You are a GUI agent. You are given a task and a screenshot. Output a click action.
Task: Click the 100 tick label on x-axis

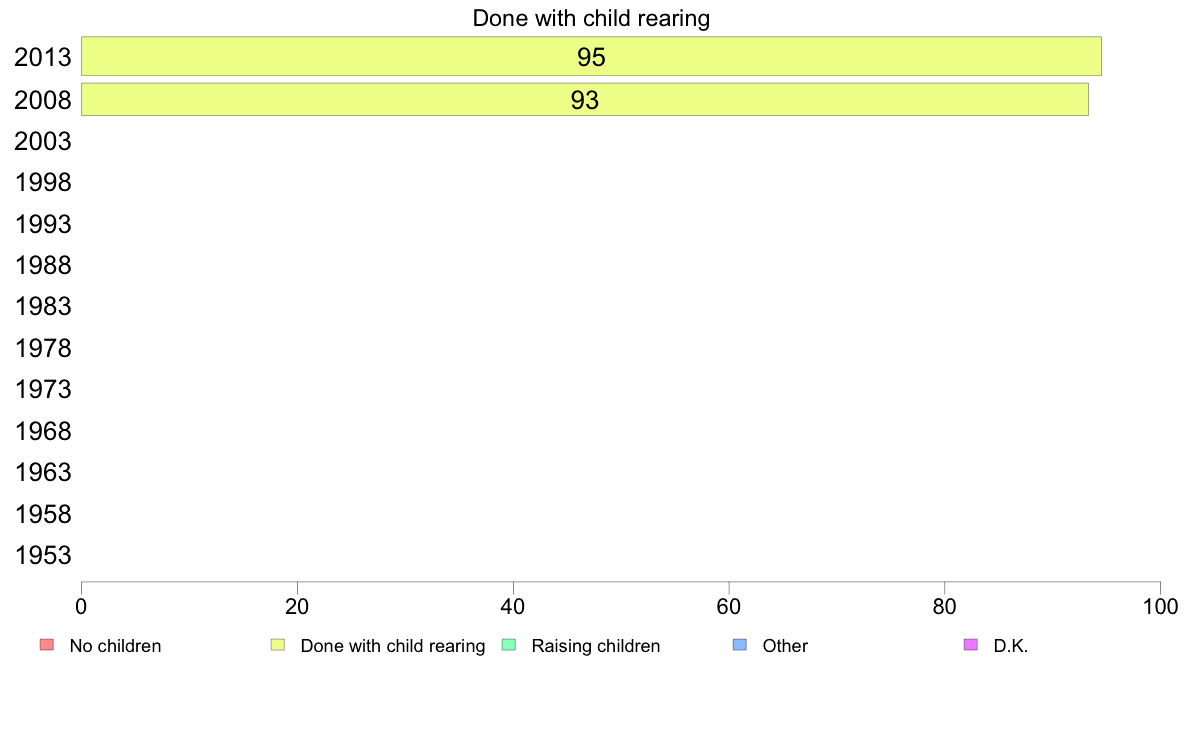tap(1160, 606)
